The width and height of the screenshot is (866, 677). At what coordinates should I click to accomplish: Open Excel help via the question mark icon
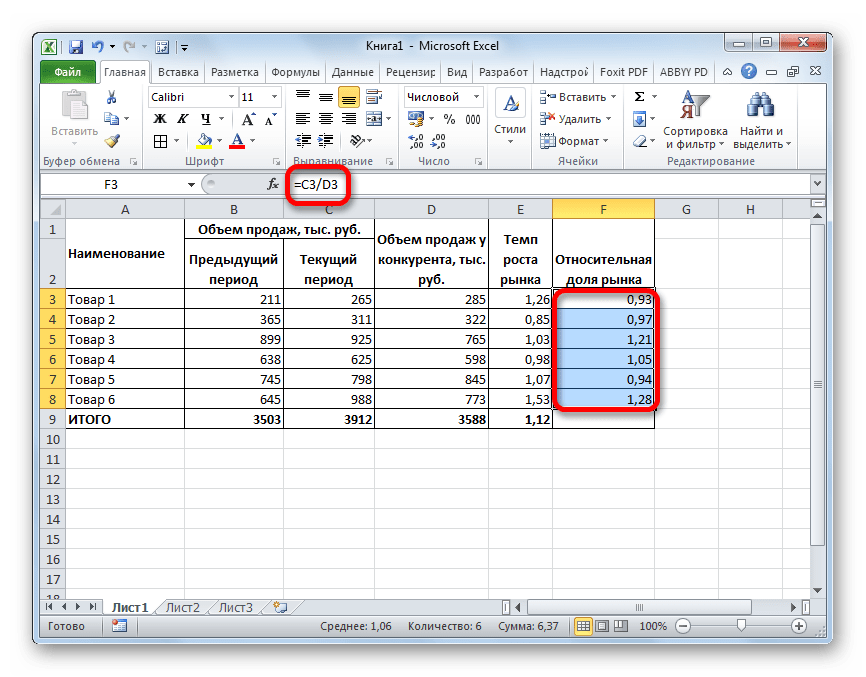coord(749,71)
